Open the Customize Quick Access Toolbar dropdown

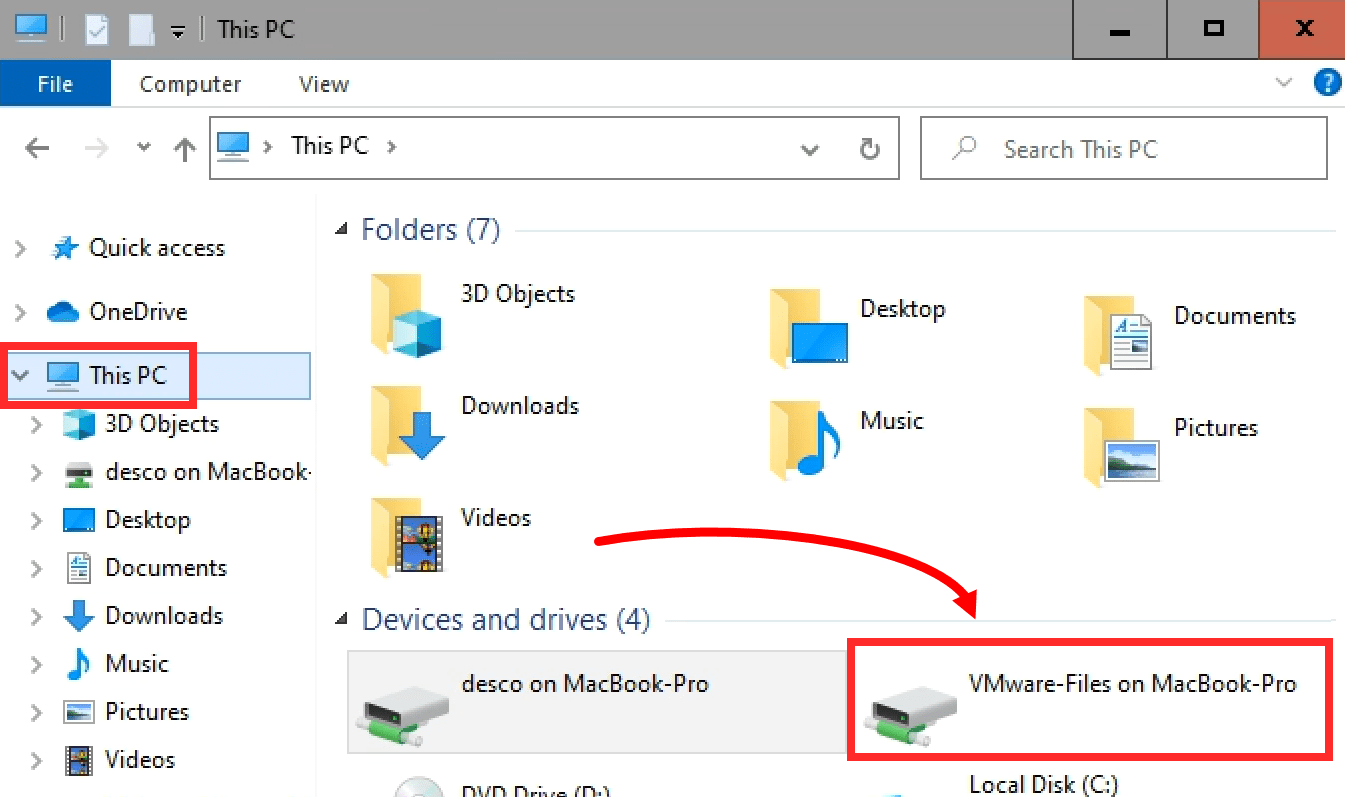[178, 31]
